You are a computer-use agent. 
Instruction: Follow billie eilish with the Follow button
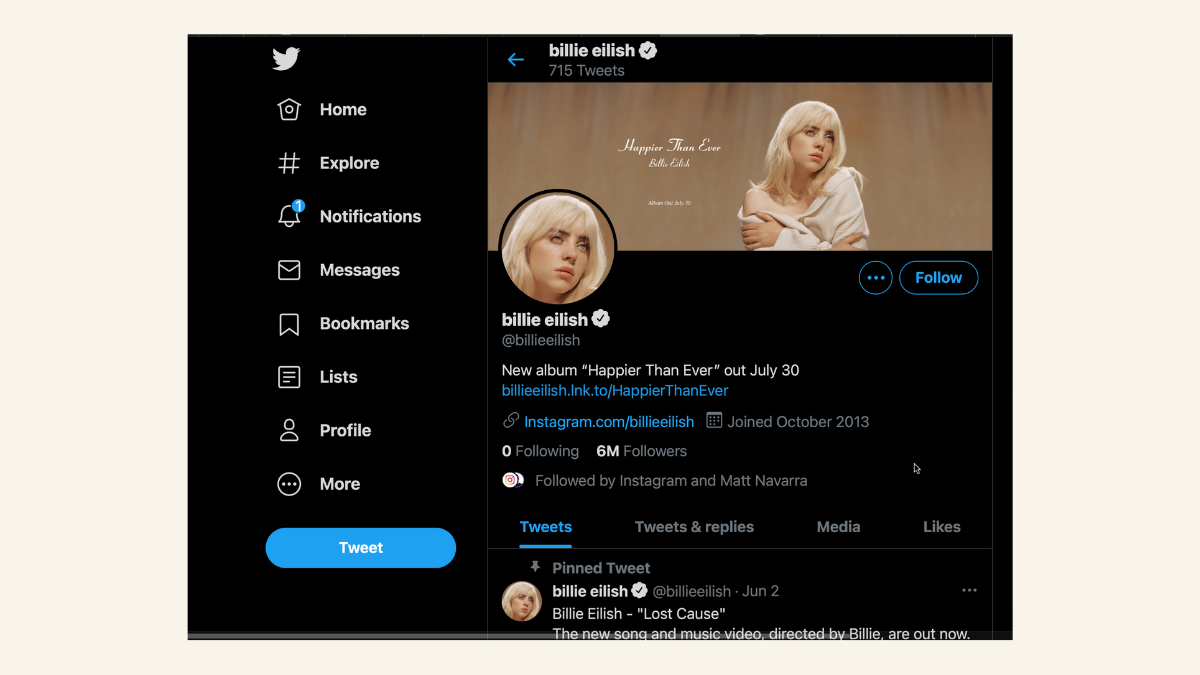pyautogui.click(x=938, y=278)
